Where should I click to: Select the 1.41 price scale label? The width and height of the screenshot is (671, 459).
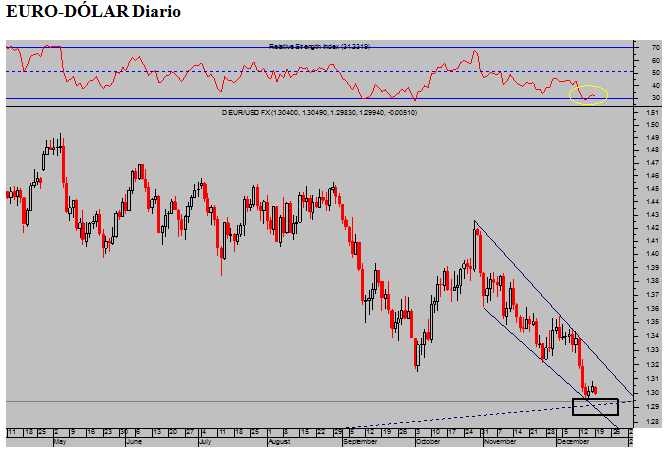(x=652, y=240)
